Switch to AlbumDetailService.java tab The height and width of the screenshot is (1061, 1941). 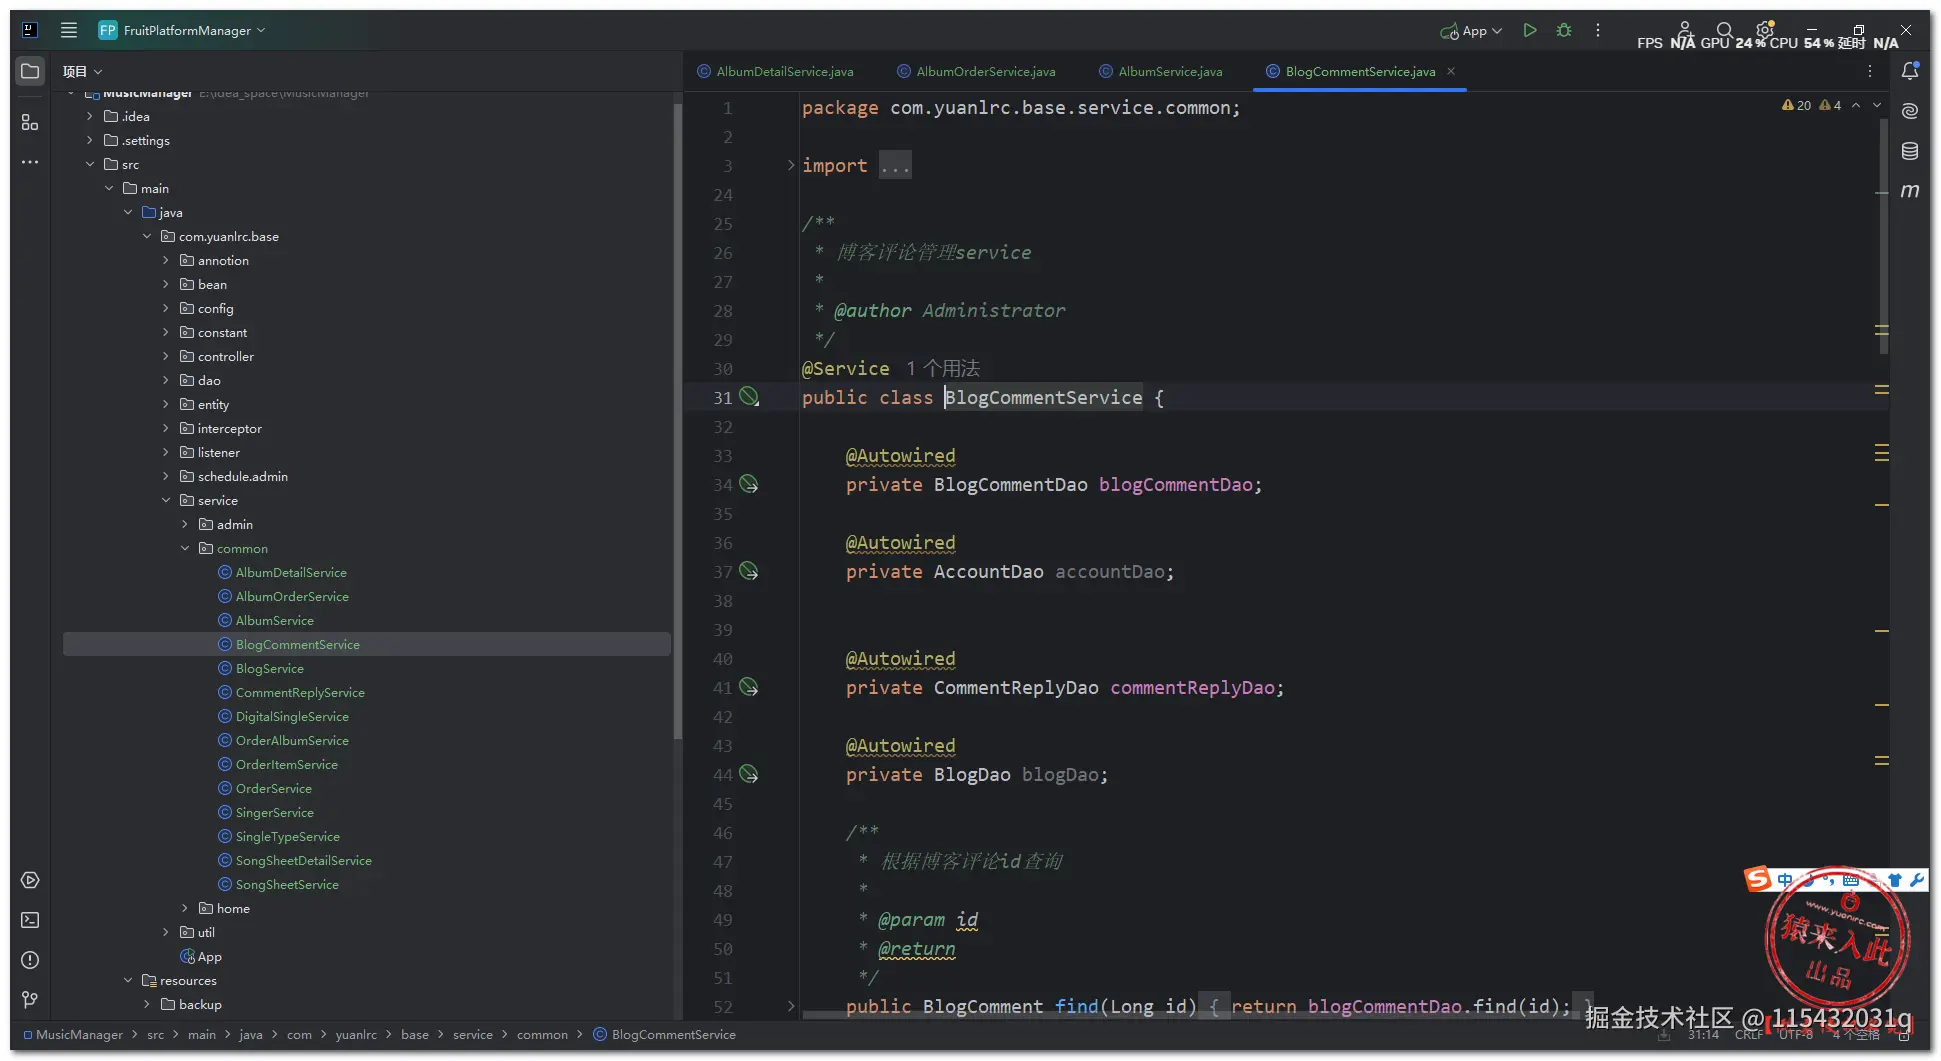point(775,71)
